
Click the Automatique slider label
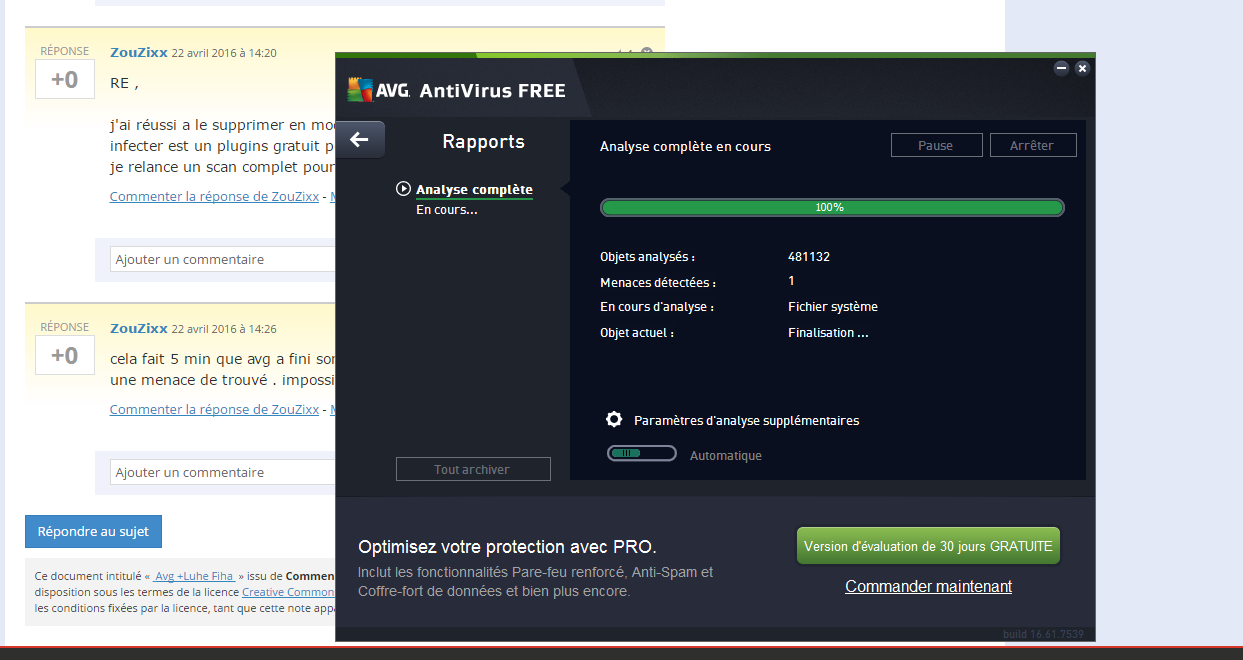(x=726, y=455)
